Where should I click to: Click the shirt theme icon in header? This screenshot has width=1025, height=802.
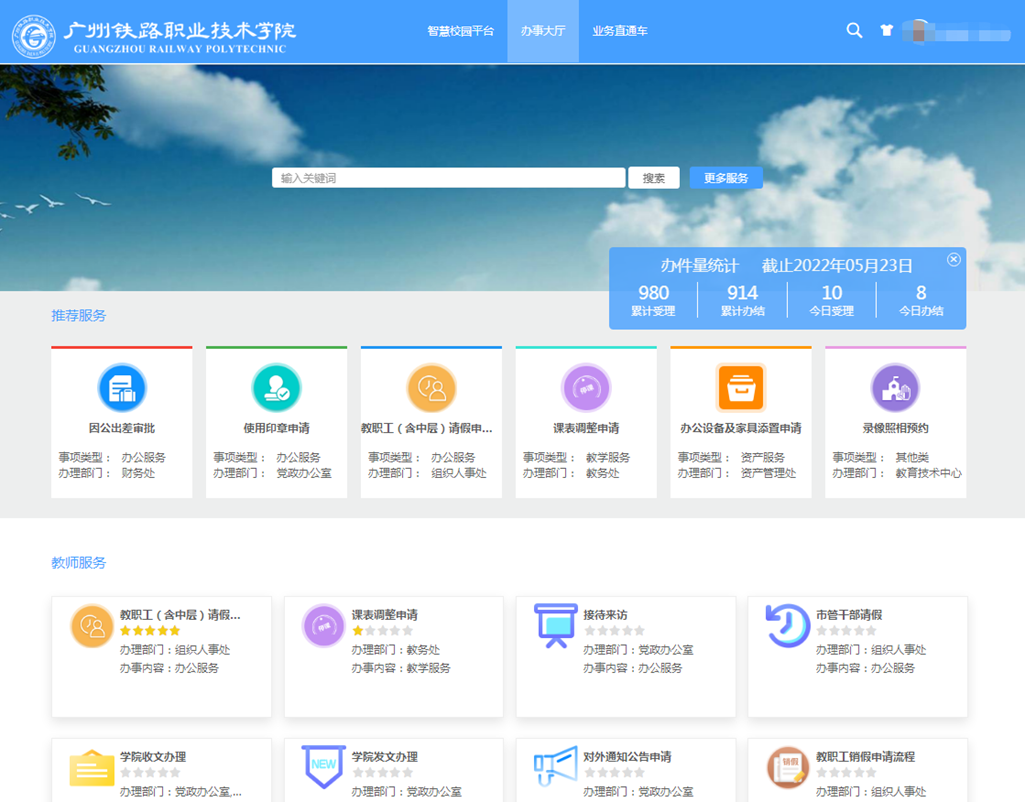tap(886, 31)
